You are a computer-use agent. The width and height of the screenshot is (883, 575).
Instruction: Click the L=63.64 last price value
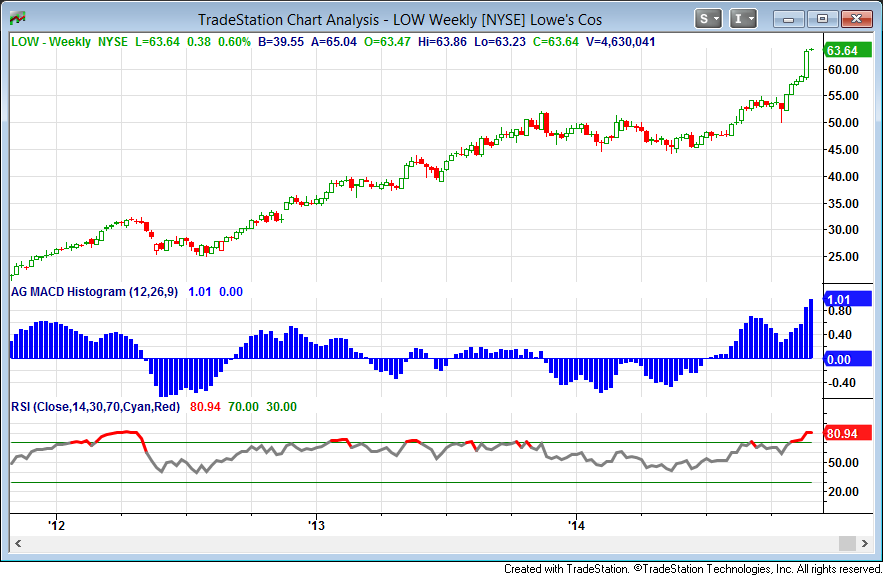click(157, 42)
